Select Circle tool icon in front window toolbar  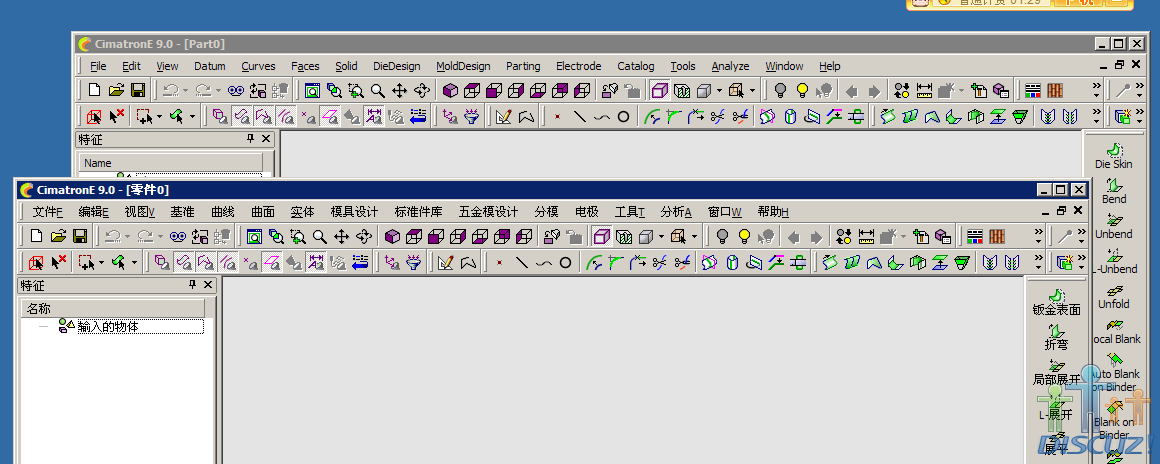pos(565,262)
